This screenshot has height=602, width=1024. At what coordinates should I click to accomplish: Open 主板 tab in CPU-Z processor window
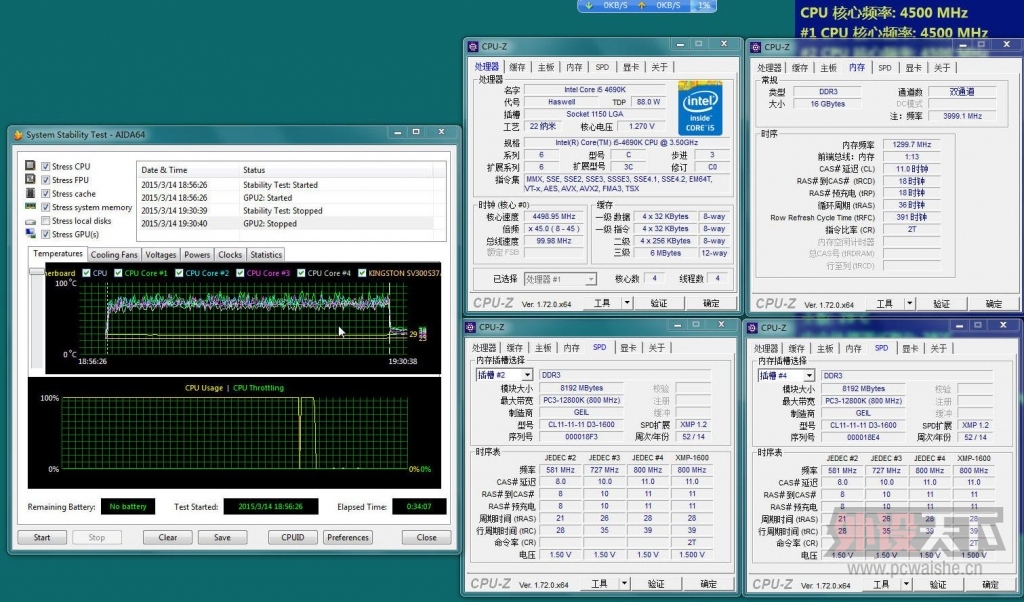coord(546,67)
